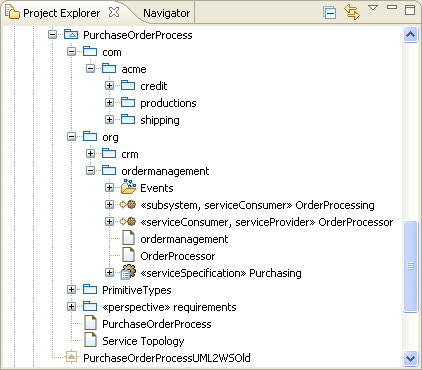Expand the PrimitiveTypes package

coord(72,289)
